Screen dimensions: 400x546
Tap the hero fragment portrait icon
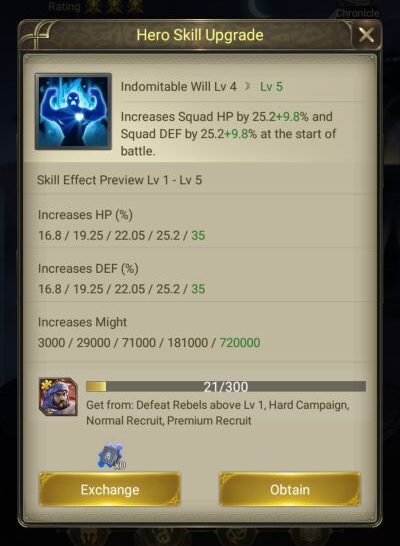point(58,397)
